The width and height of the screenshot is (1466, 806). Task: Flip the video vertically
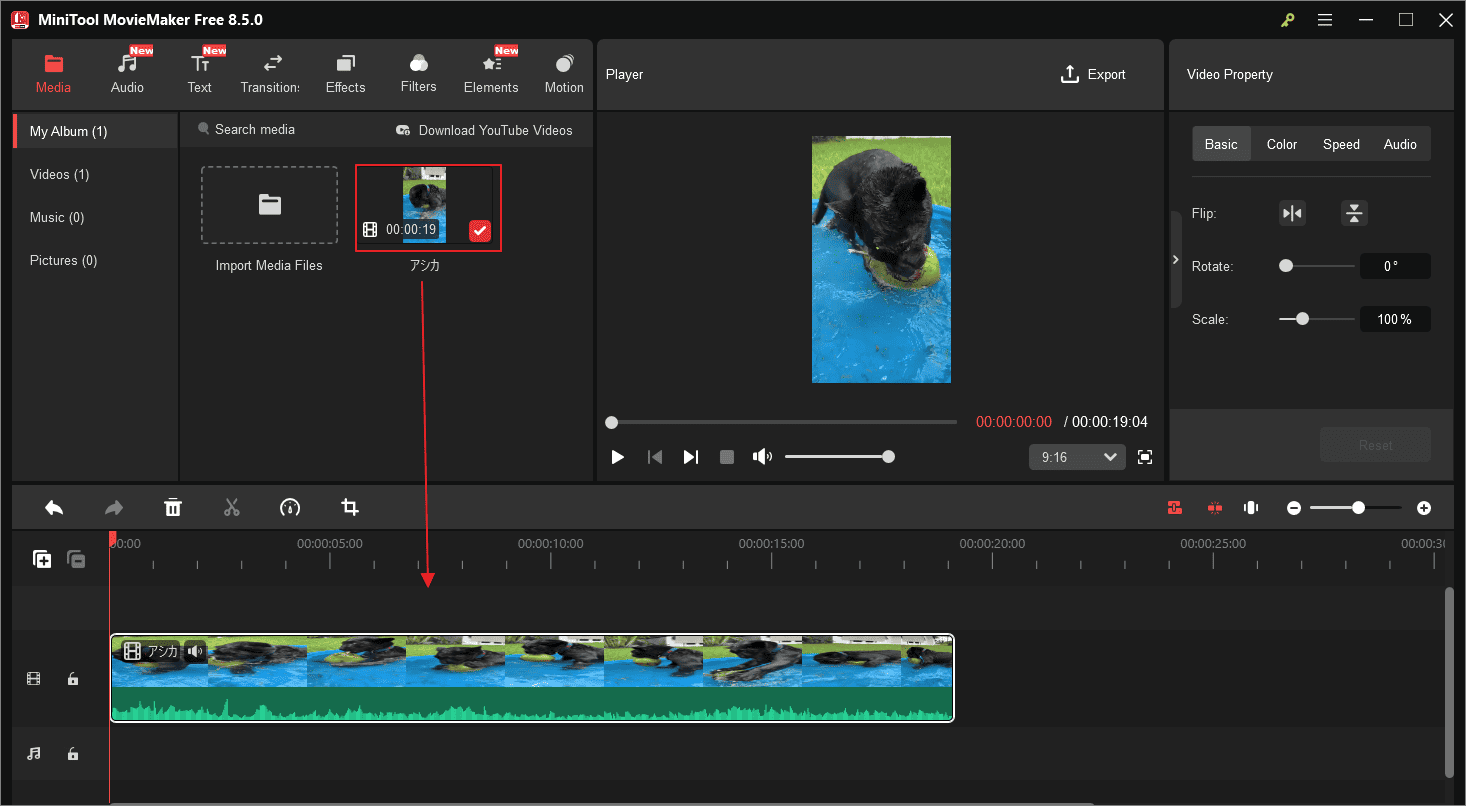[x=1354, y=213]
